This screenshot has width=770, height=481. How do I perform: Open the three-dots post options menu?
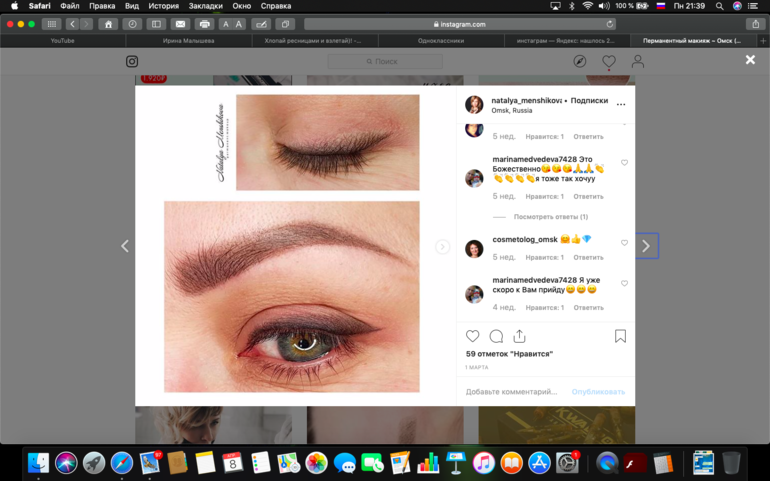(x=621, y=104)
